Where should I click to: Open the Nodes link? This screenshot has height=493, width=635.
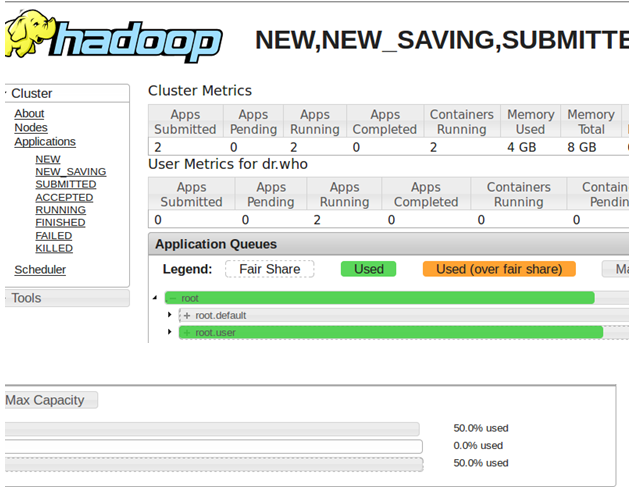[31, 128]
